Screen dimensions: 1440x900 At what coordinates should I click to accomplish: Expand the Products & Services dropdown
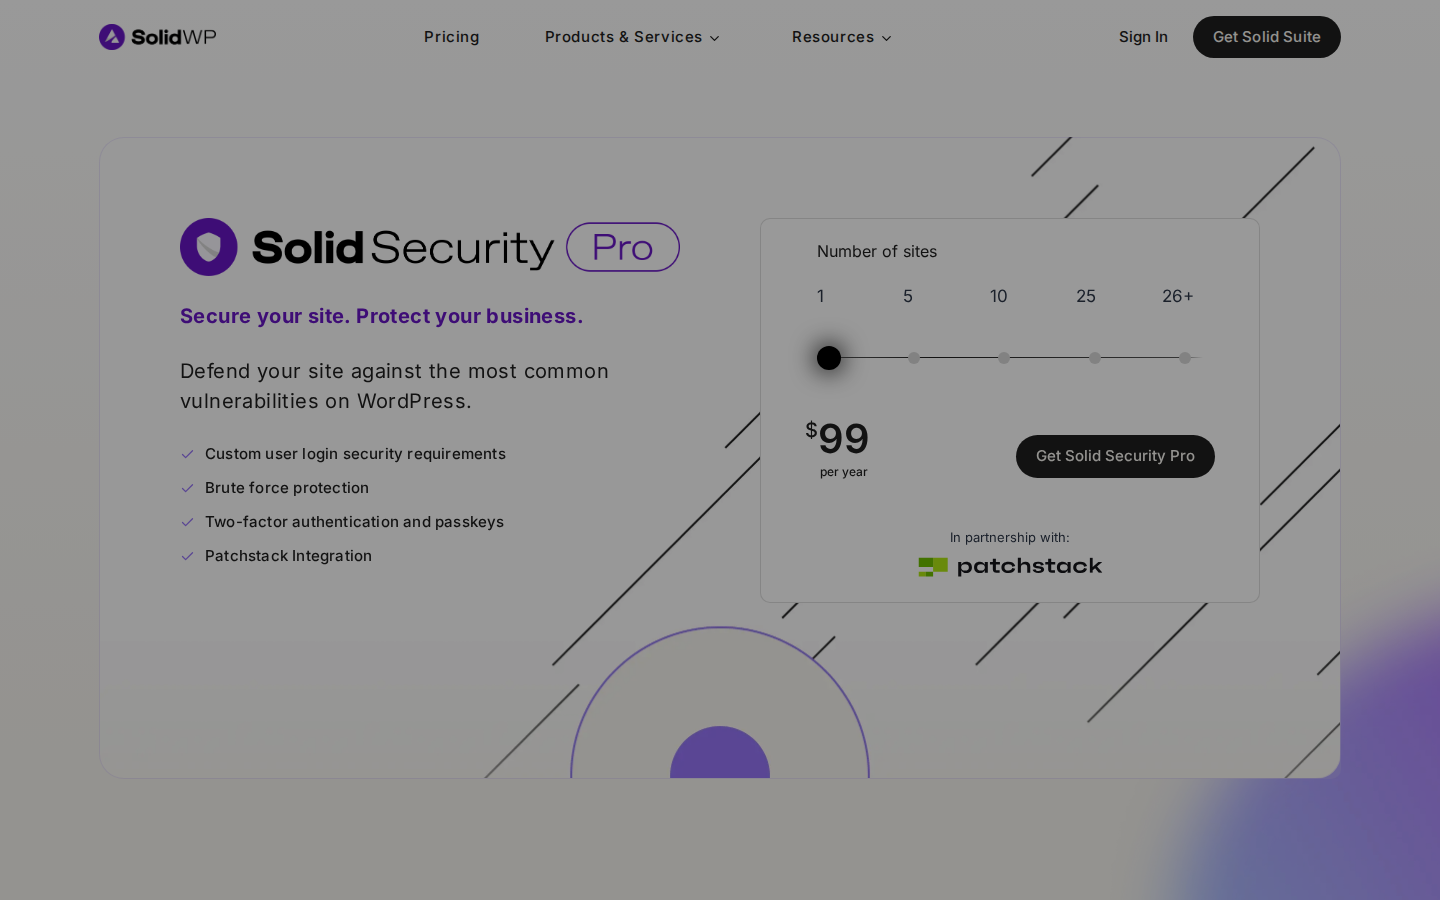pyautogui.click(x=631, y=37)
